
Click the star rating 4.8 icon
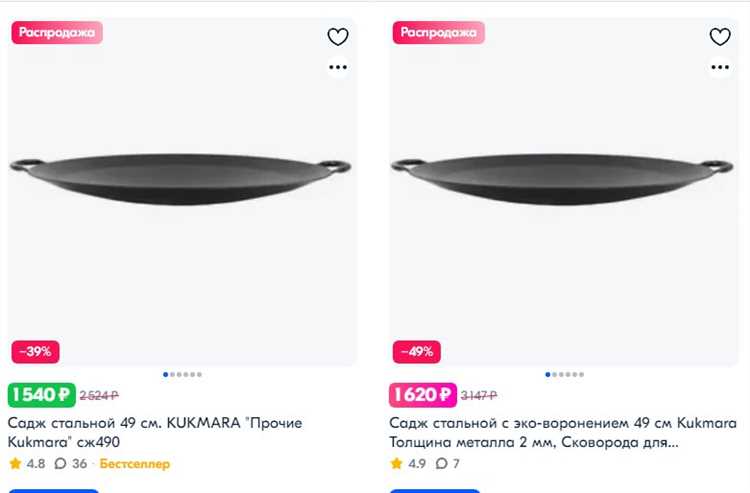(15, 464)
